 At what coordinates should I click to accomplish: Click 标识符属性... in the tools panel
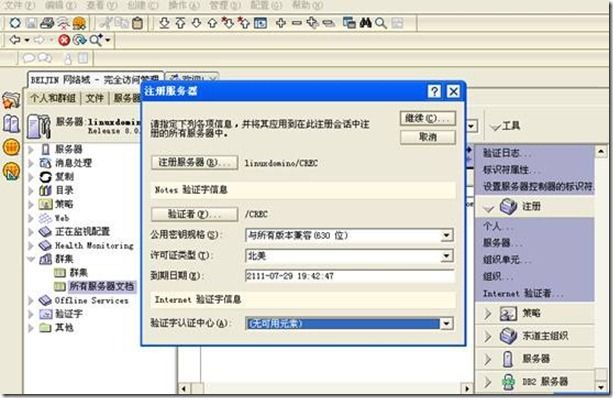point(512,170)
